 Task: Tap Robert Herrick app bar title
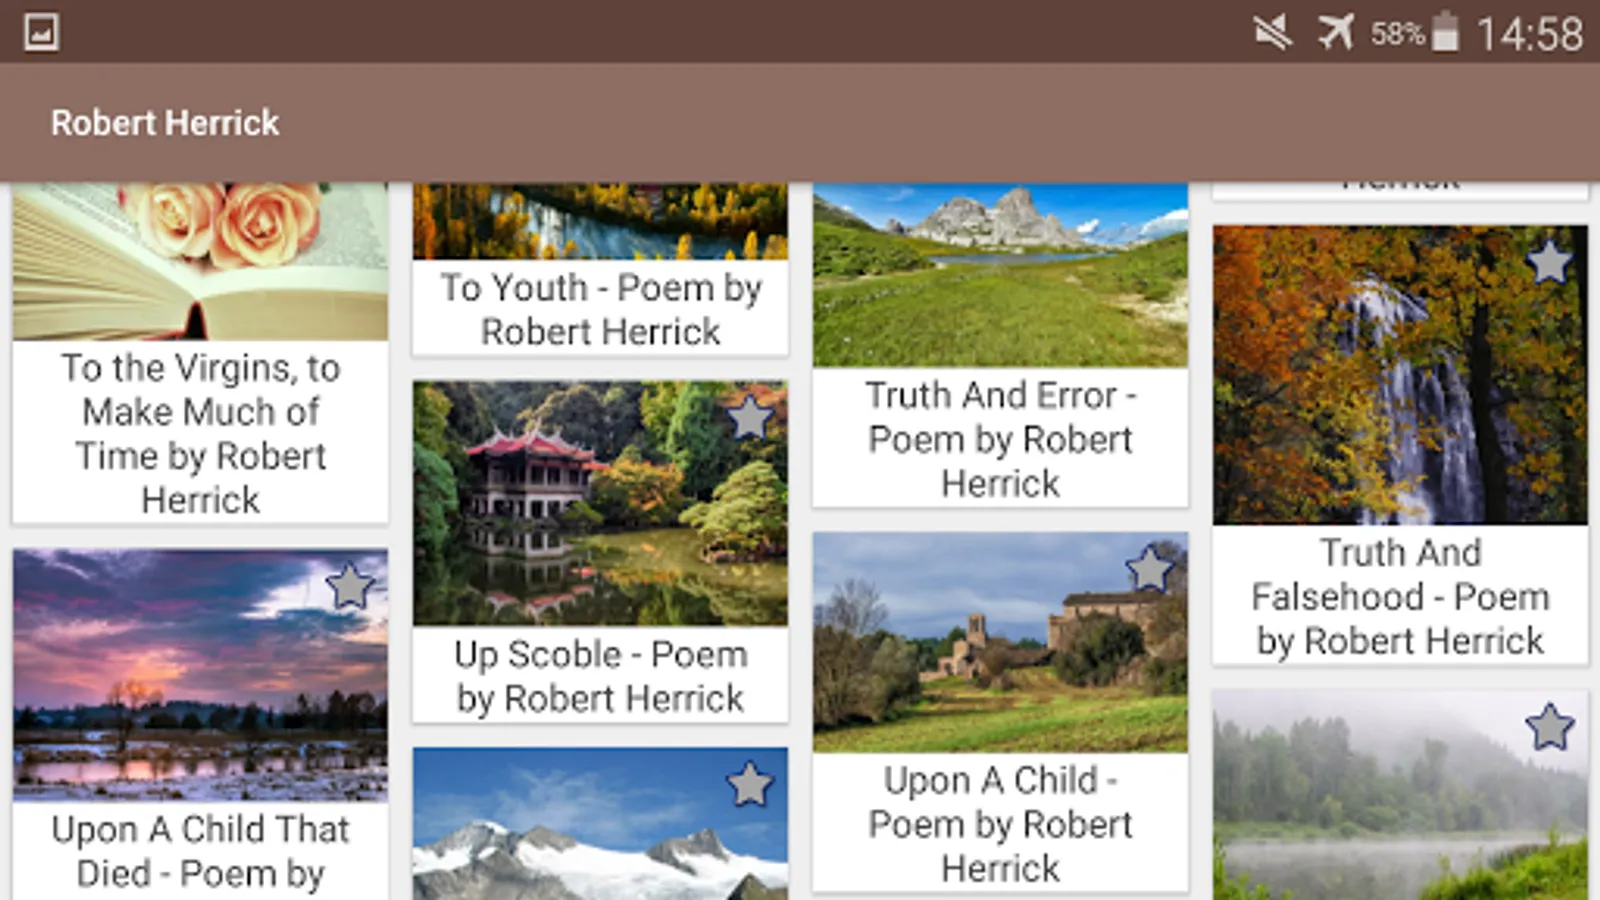coord(165,123)
